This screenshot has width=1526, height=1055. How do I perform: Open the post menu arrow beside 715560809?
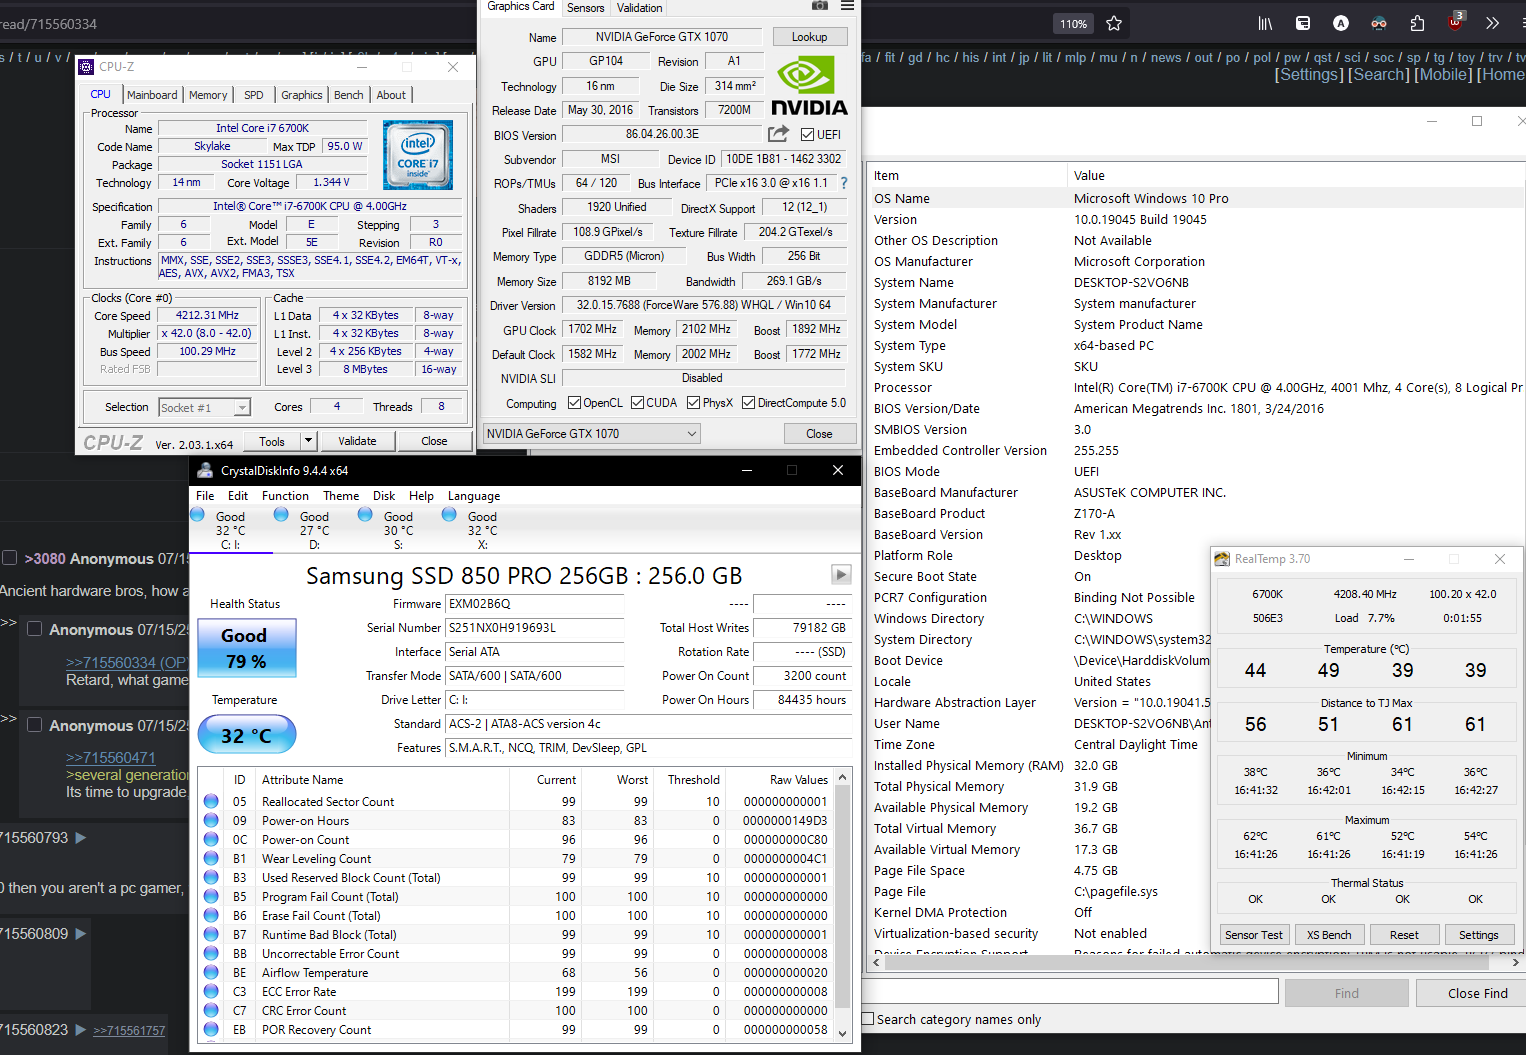(x=81, y=933)
